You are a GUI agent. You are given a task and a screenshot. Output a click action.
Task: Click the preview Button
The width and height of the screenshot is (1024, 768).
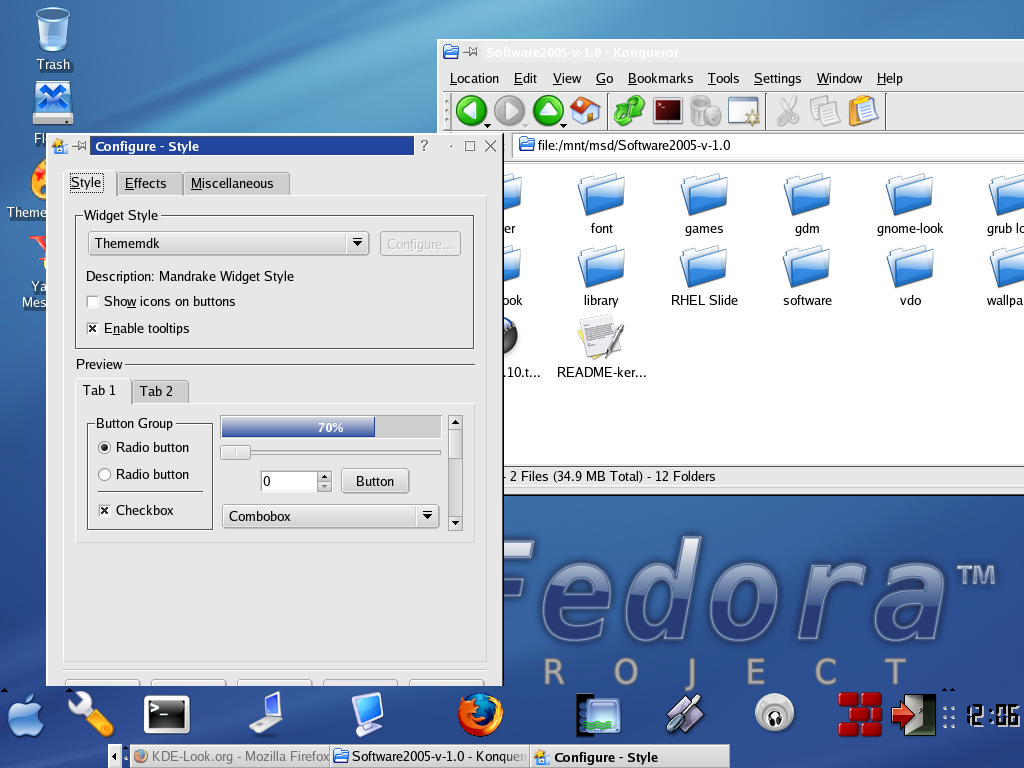[x=375, y=481]
